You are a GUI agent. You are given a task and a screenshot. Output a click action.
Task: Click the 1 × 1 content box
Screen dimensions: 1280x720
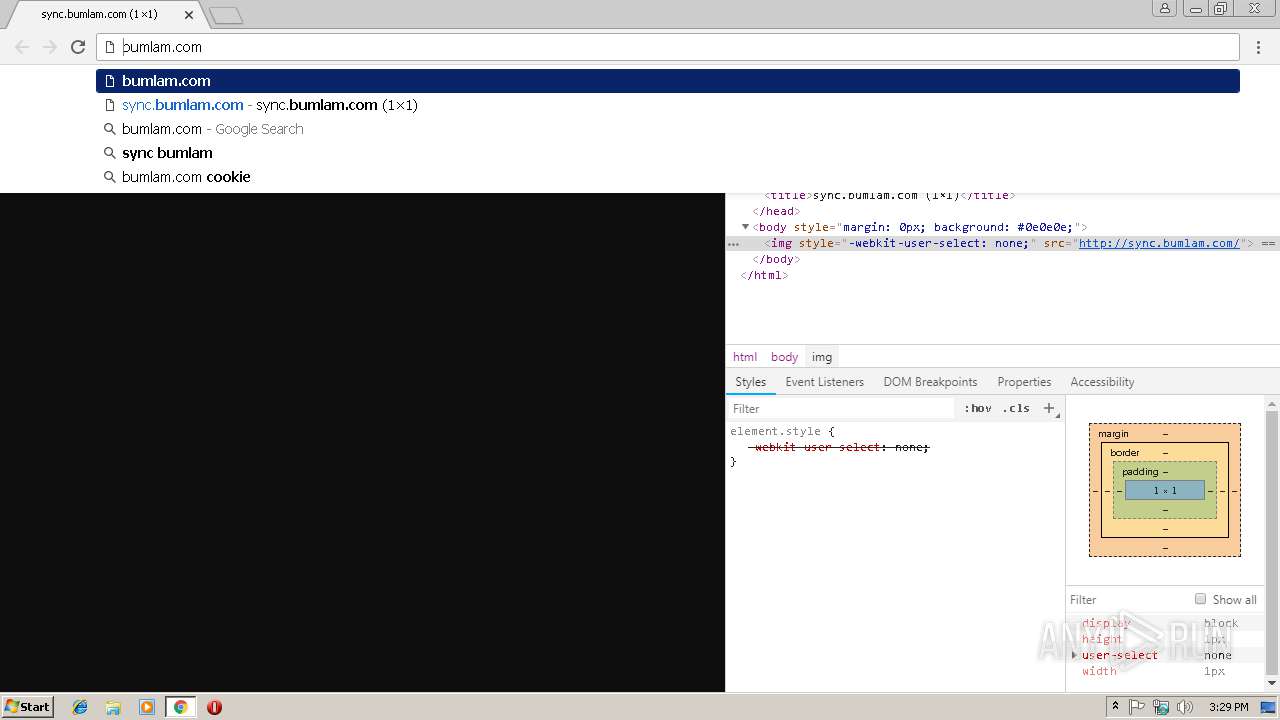click(x=1165, y=491)
